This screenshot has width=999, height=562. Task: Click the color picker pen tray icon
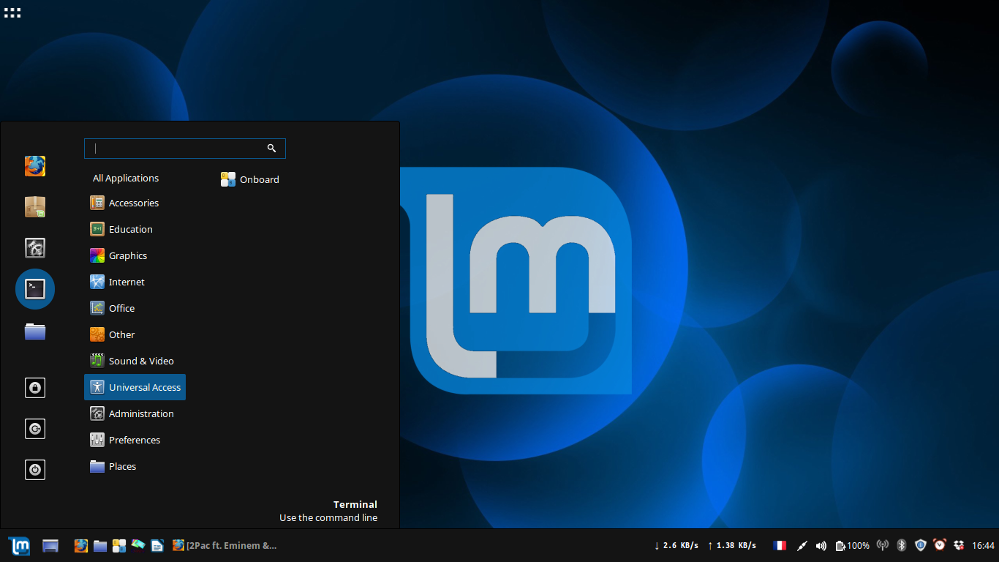801,545
